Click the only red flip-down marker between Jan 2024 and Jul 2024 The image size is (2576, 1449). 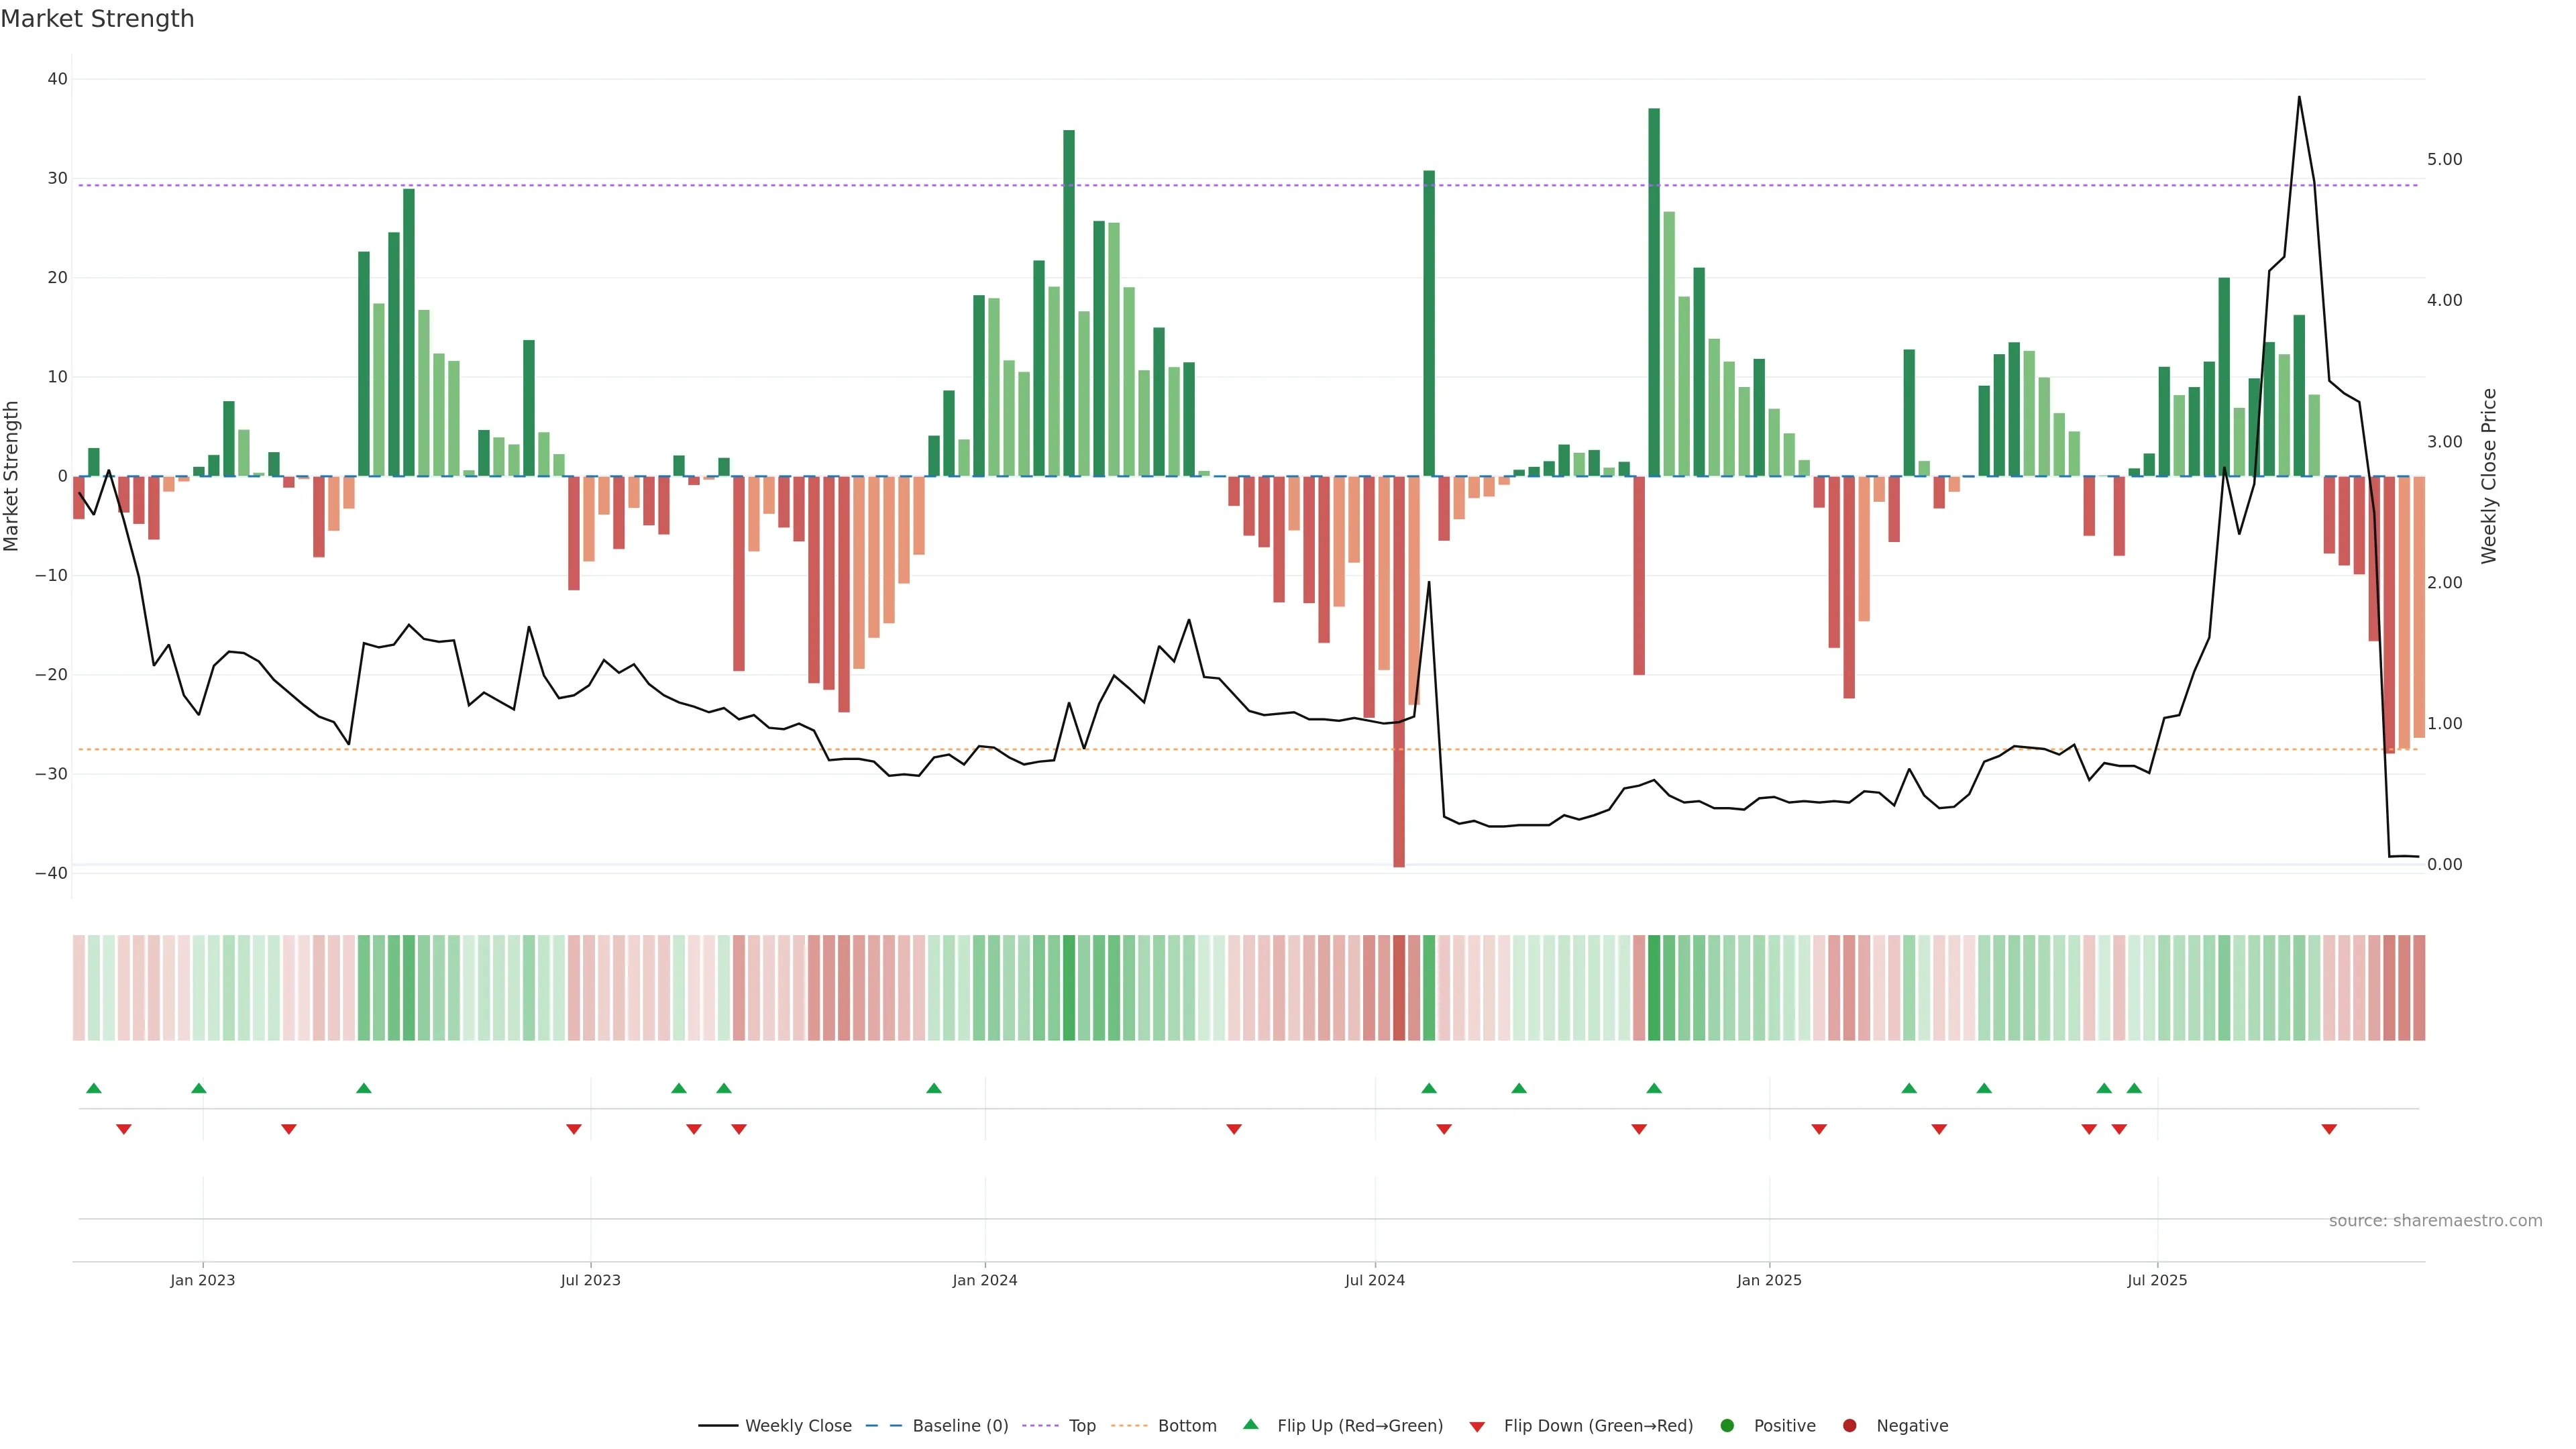click(x=1234, y=1129)
